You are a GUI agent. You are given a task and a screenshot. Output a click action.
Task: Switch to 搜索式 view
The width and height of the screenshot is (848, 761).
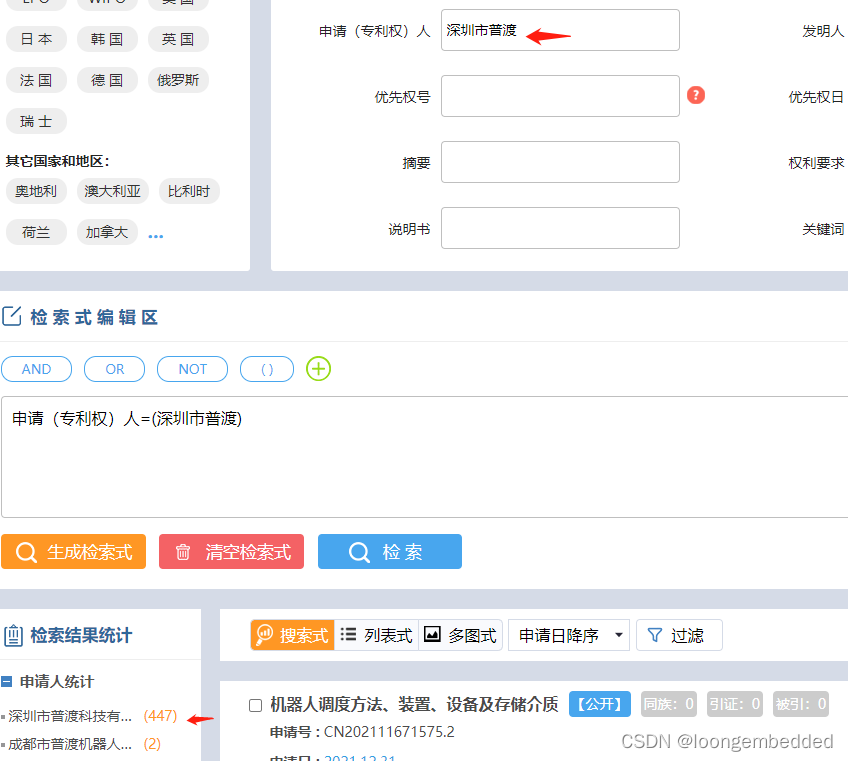click(293, 635)
